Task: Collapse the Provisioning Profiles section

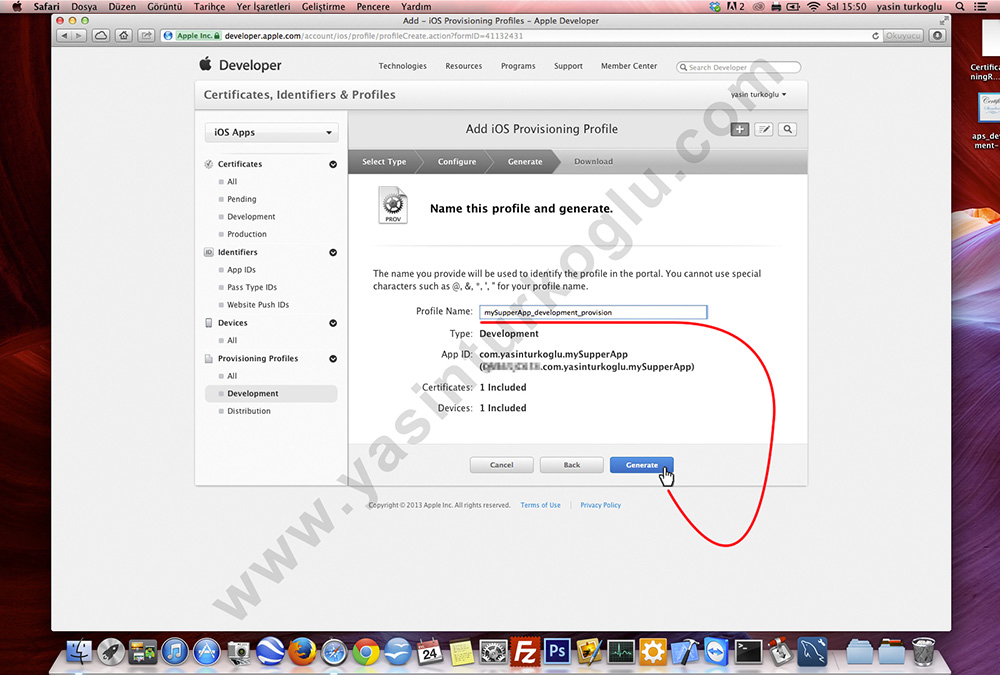Action: click(333, 359)
